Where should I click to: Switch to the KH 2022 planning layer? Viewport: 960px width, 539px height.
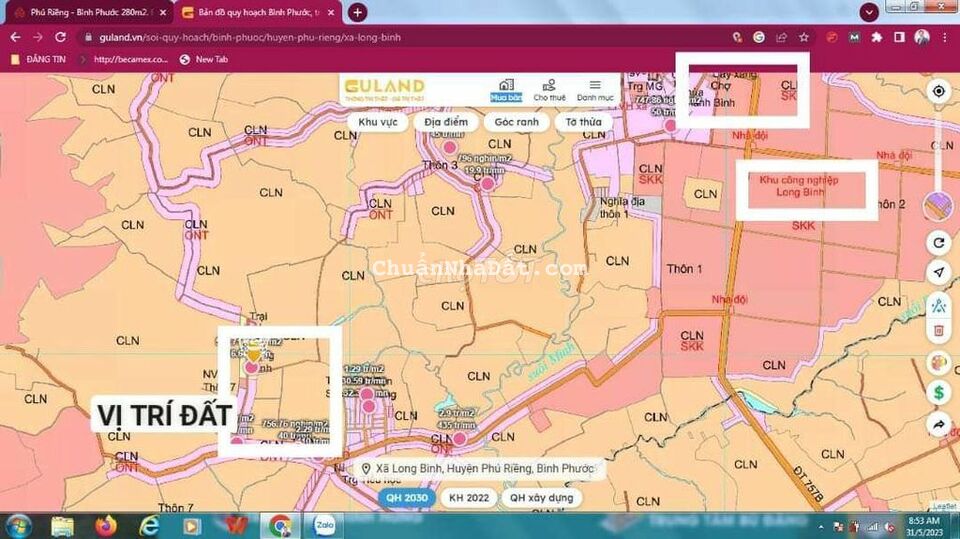(x=469, y=498)
